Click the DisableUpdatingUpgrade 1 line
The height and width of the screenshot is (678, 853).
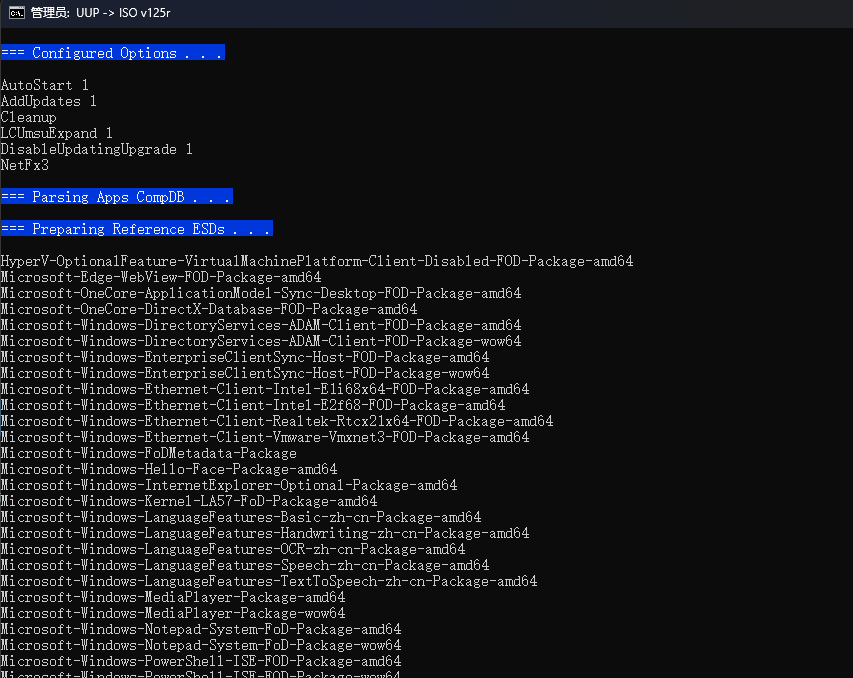click(97, 149)
